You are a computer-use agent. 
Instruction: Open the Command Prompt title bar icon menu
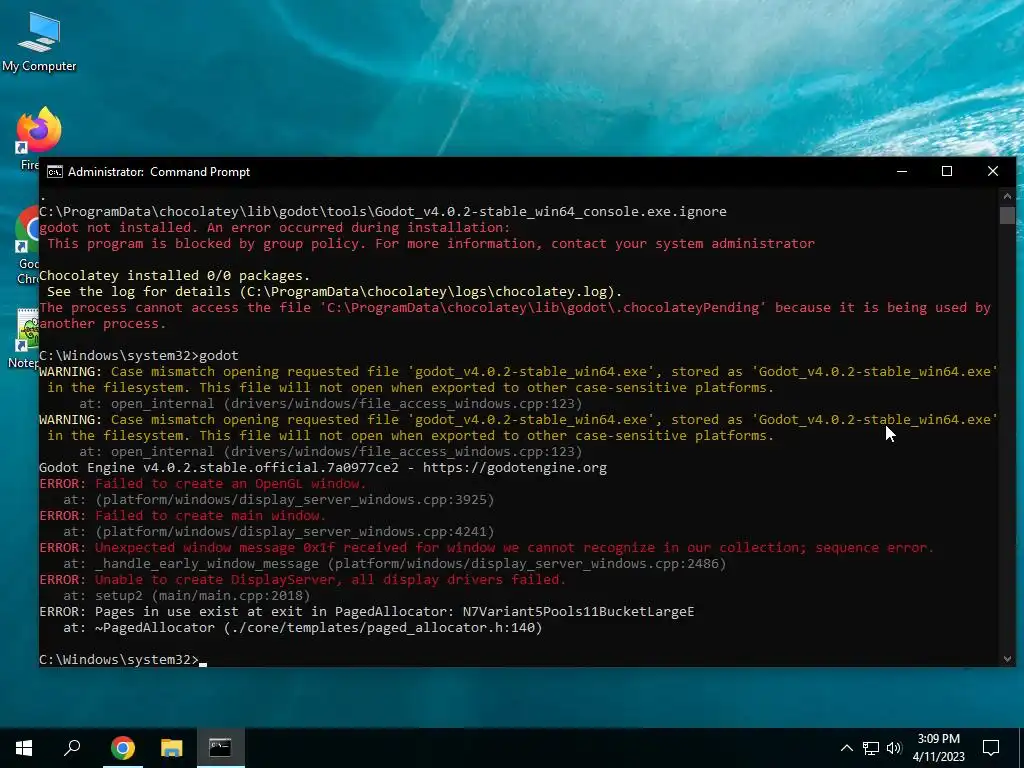[55, 172]
